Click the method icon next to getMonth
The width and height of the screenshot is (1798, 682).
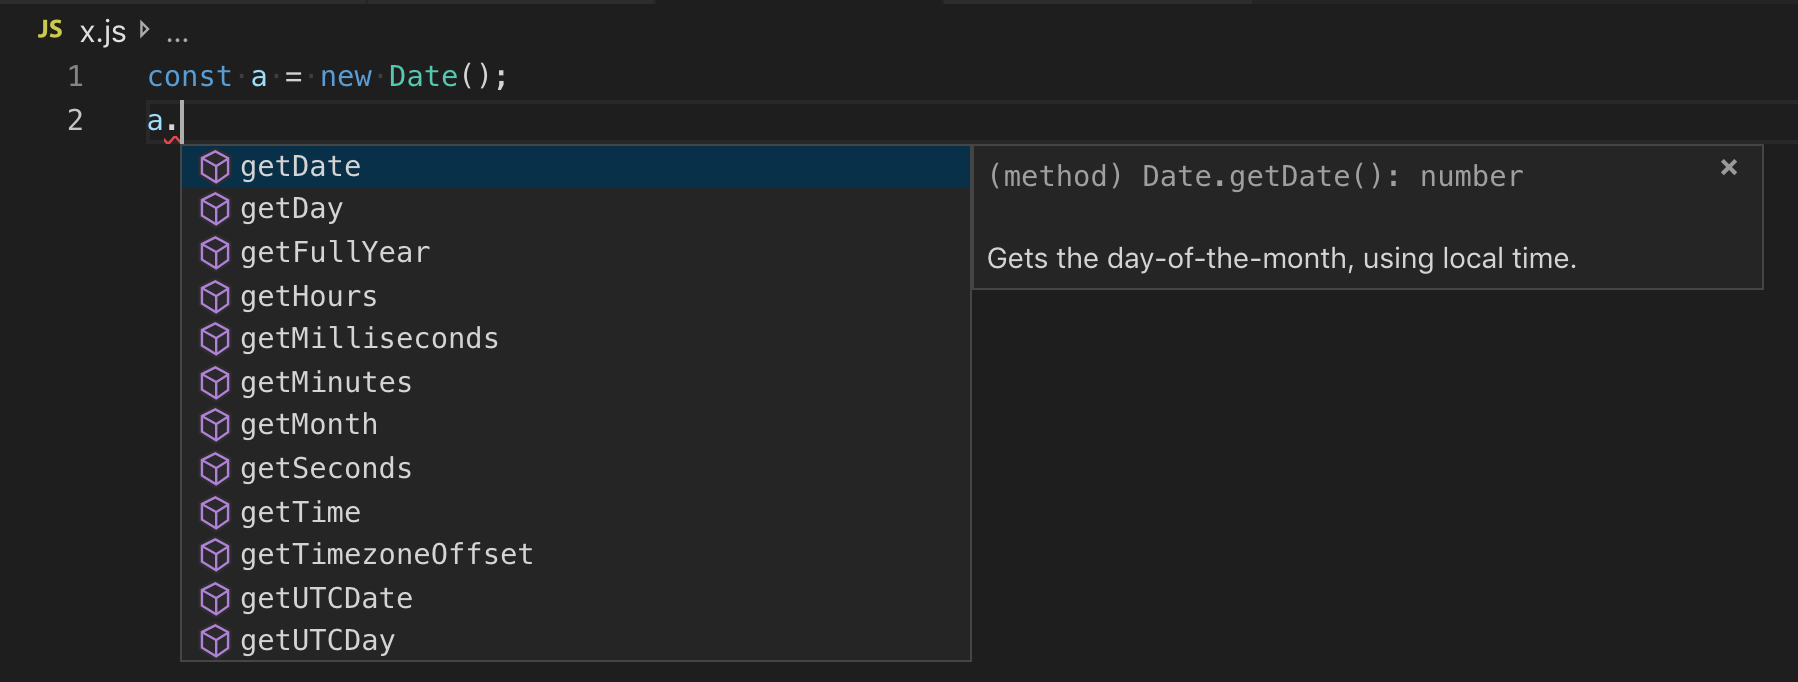pyautogui.click(x=215, y=426)
